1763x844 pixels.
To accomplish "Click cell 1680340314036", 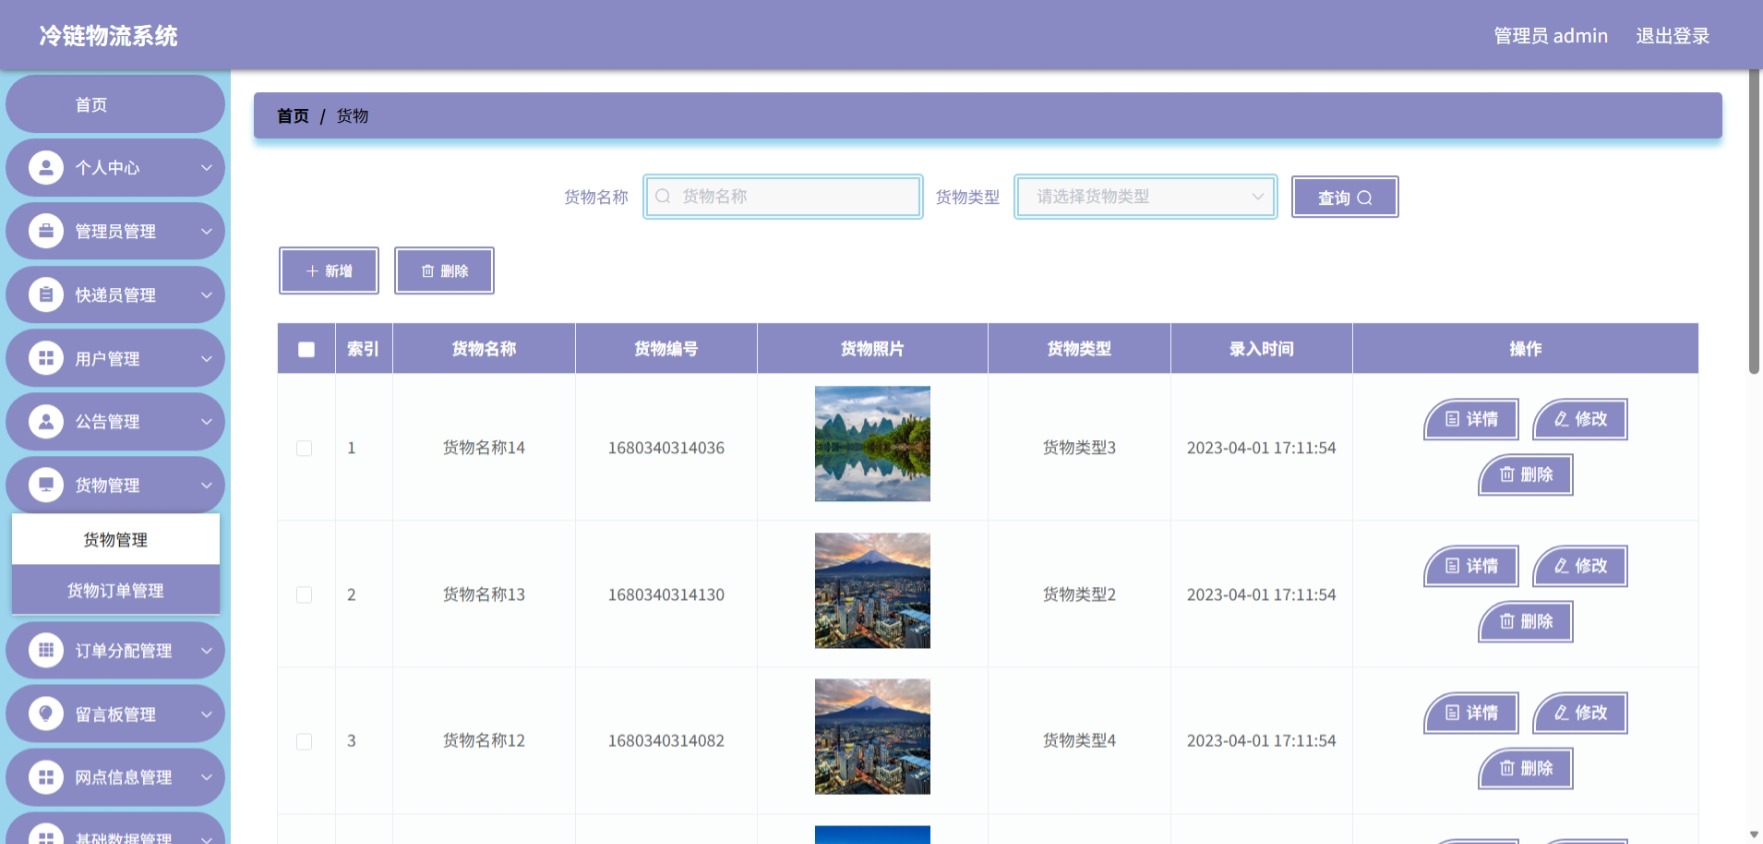I will 666,448.
